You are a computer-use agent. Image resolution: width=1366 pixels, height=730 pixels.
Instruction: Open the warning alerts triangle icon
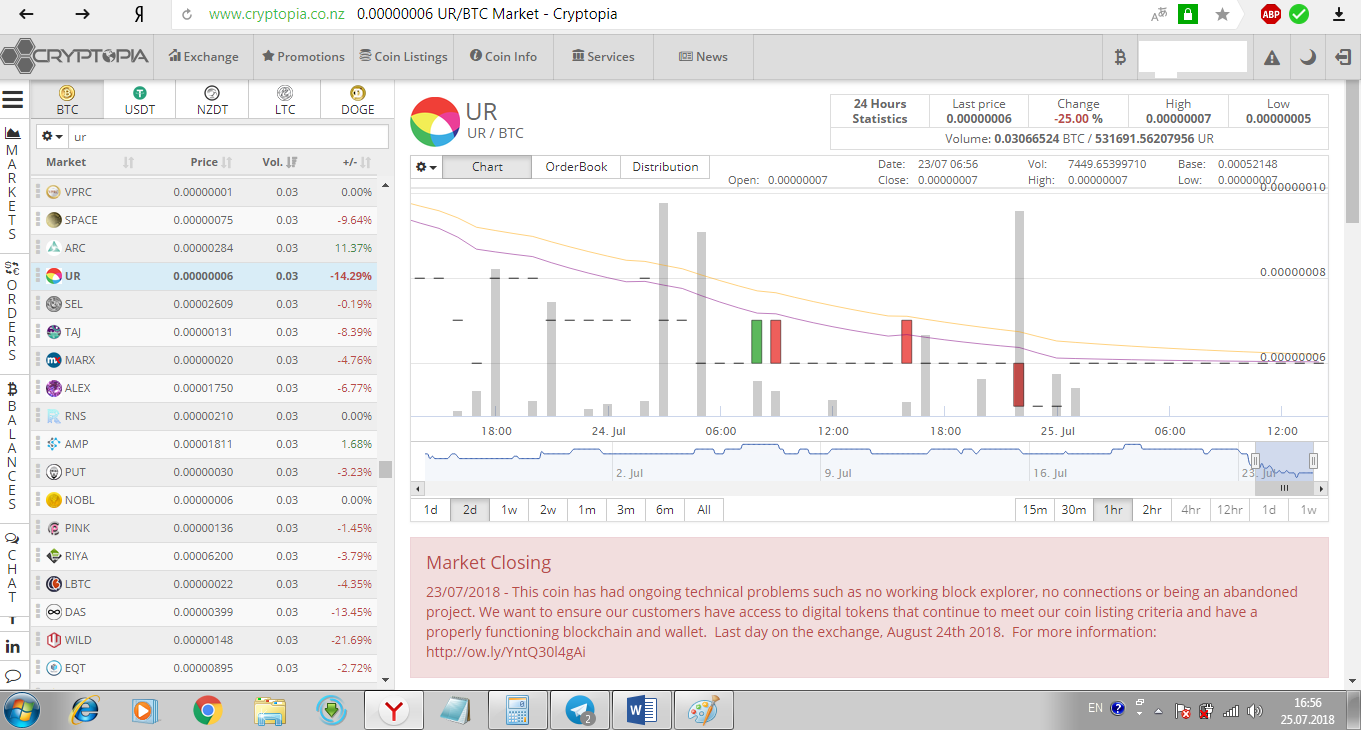click(x=1272, y=58)
